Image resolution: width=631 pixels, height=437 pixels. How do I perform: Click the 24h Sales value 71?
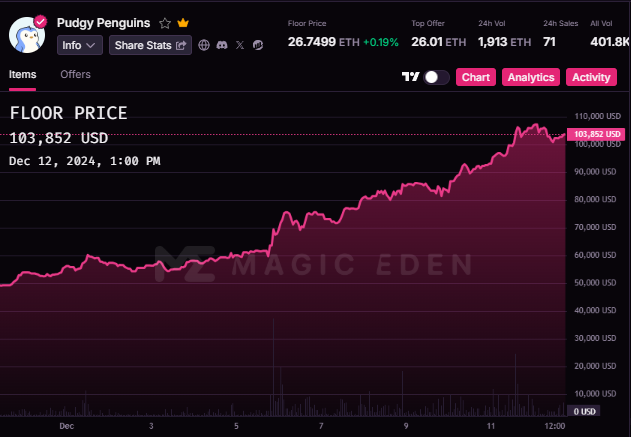(x=549, y=42)
